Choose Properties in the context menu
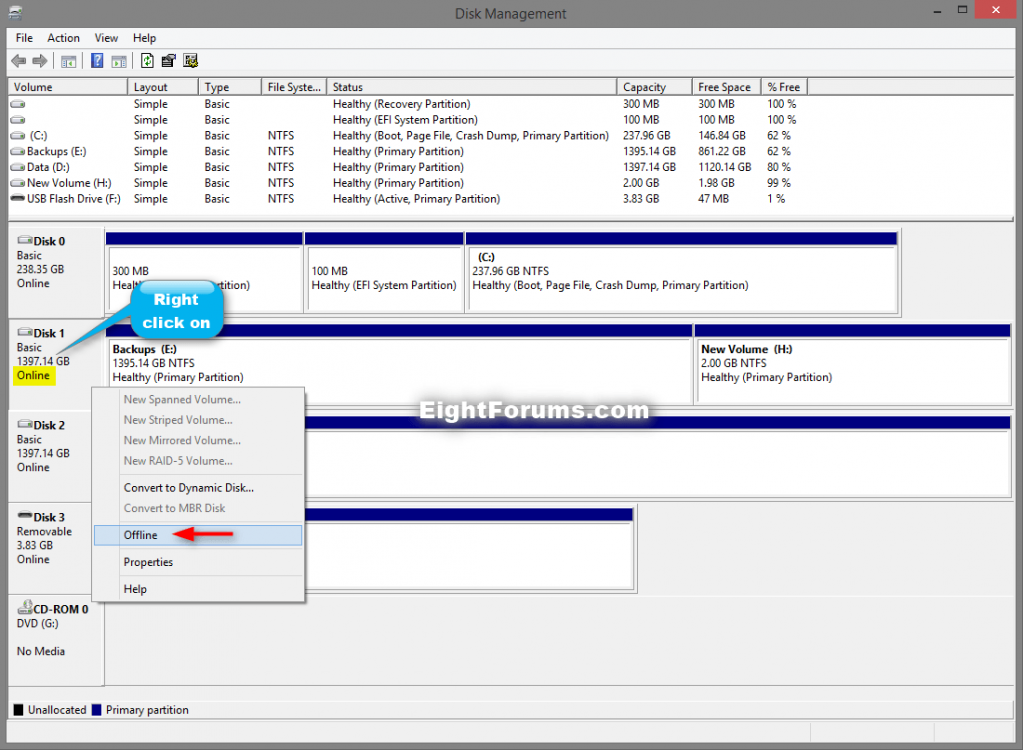The image size is (1023, 750). pos(147,561)
